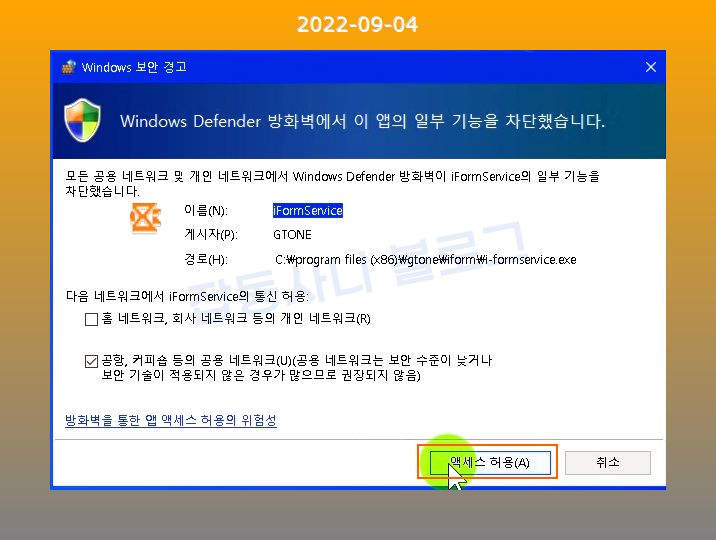This screenshot has height=540, width=716.
Task: Click the i-formservice.exe path text
Action: 426,260
